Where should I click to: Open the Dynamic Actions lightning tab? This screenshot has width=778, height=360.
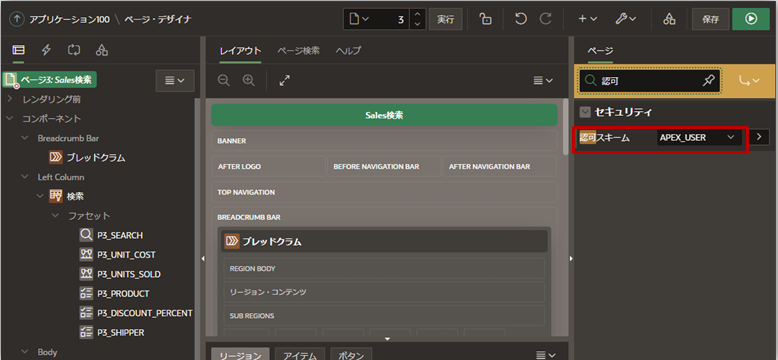coord(46,50)
